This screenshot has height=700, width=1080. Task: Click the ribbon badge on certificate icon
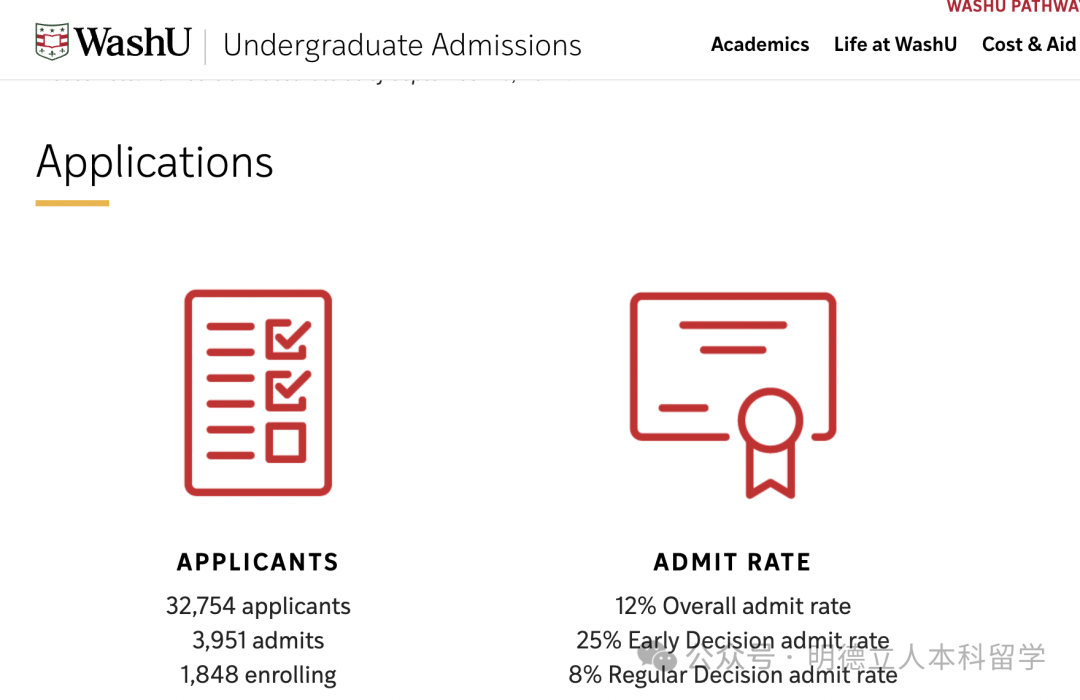[771, 442]
